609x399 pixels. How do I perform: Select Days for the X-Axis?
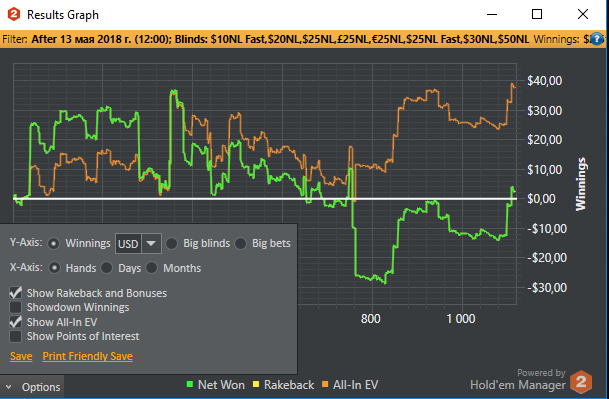106,268
